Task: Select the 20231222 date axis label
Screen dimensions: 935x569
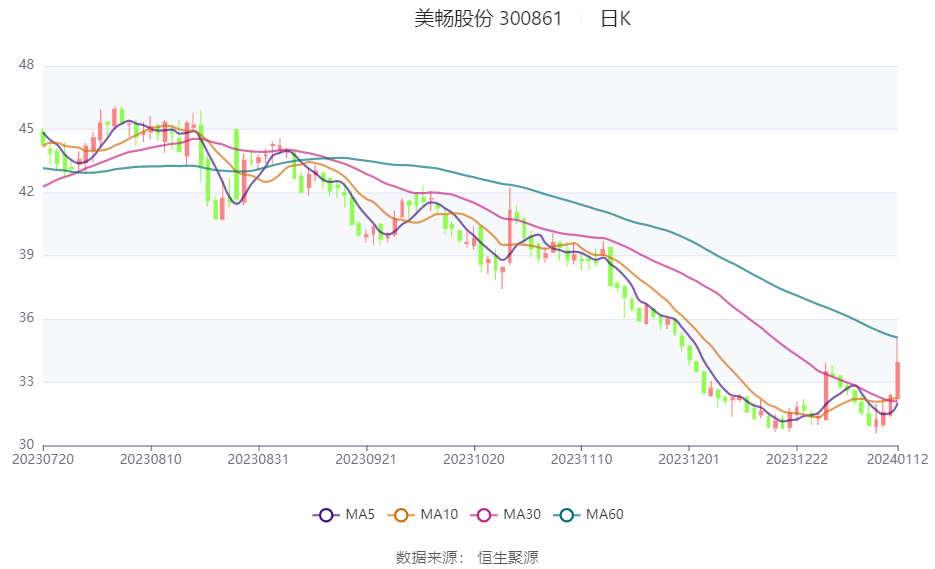Action: coord(797,459)
